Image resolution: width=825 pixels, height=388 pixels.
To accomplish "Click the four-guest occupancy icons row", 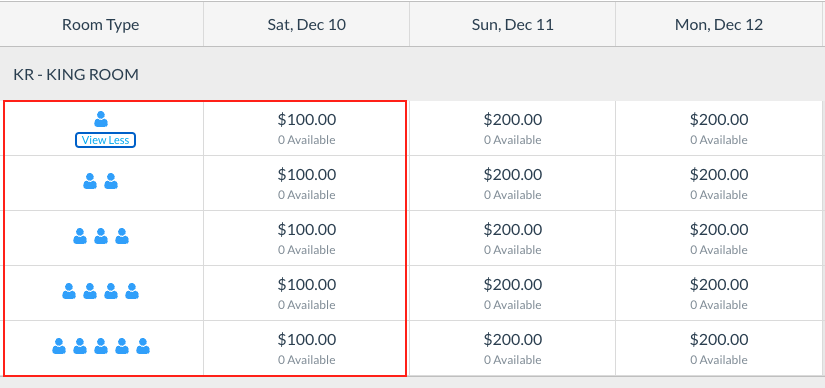I will point(100,291).
